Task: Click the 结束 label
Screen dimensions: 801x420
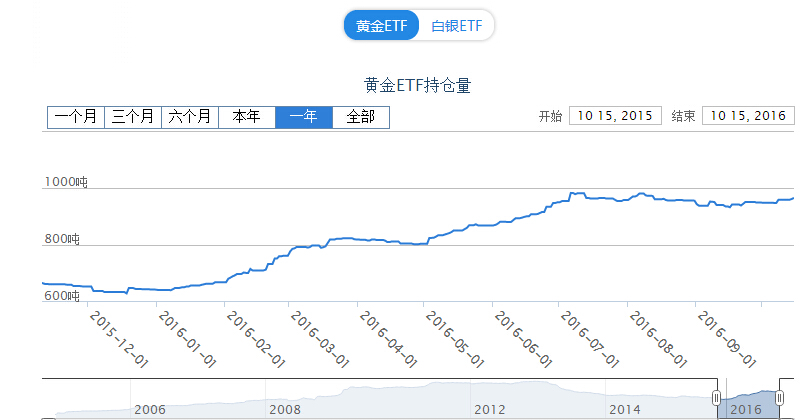Action: point(684,116)
